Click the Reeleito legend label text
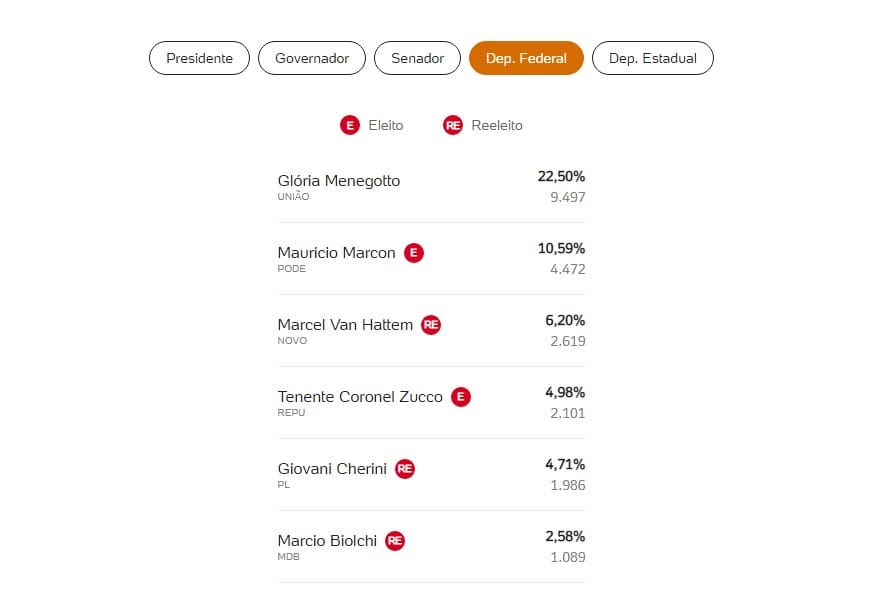896x591 pixels. 497,125
